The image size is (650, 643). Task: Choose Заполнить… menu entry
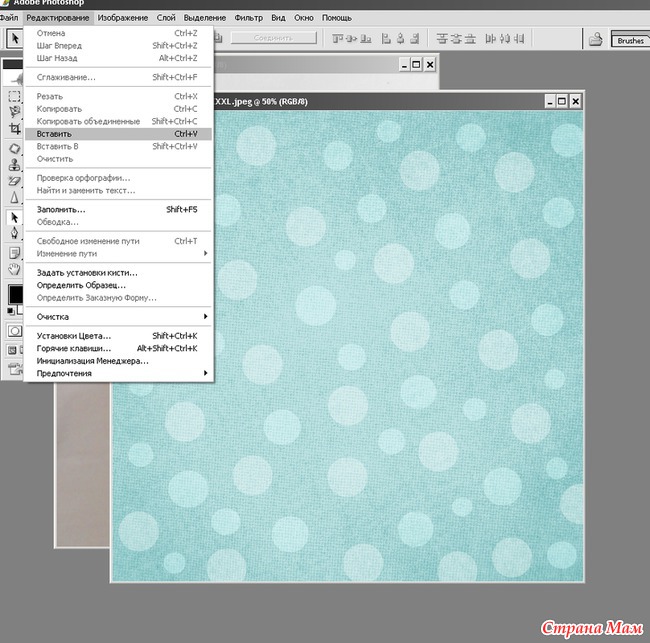point(61,209)
